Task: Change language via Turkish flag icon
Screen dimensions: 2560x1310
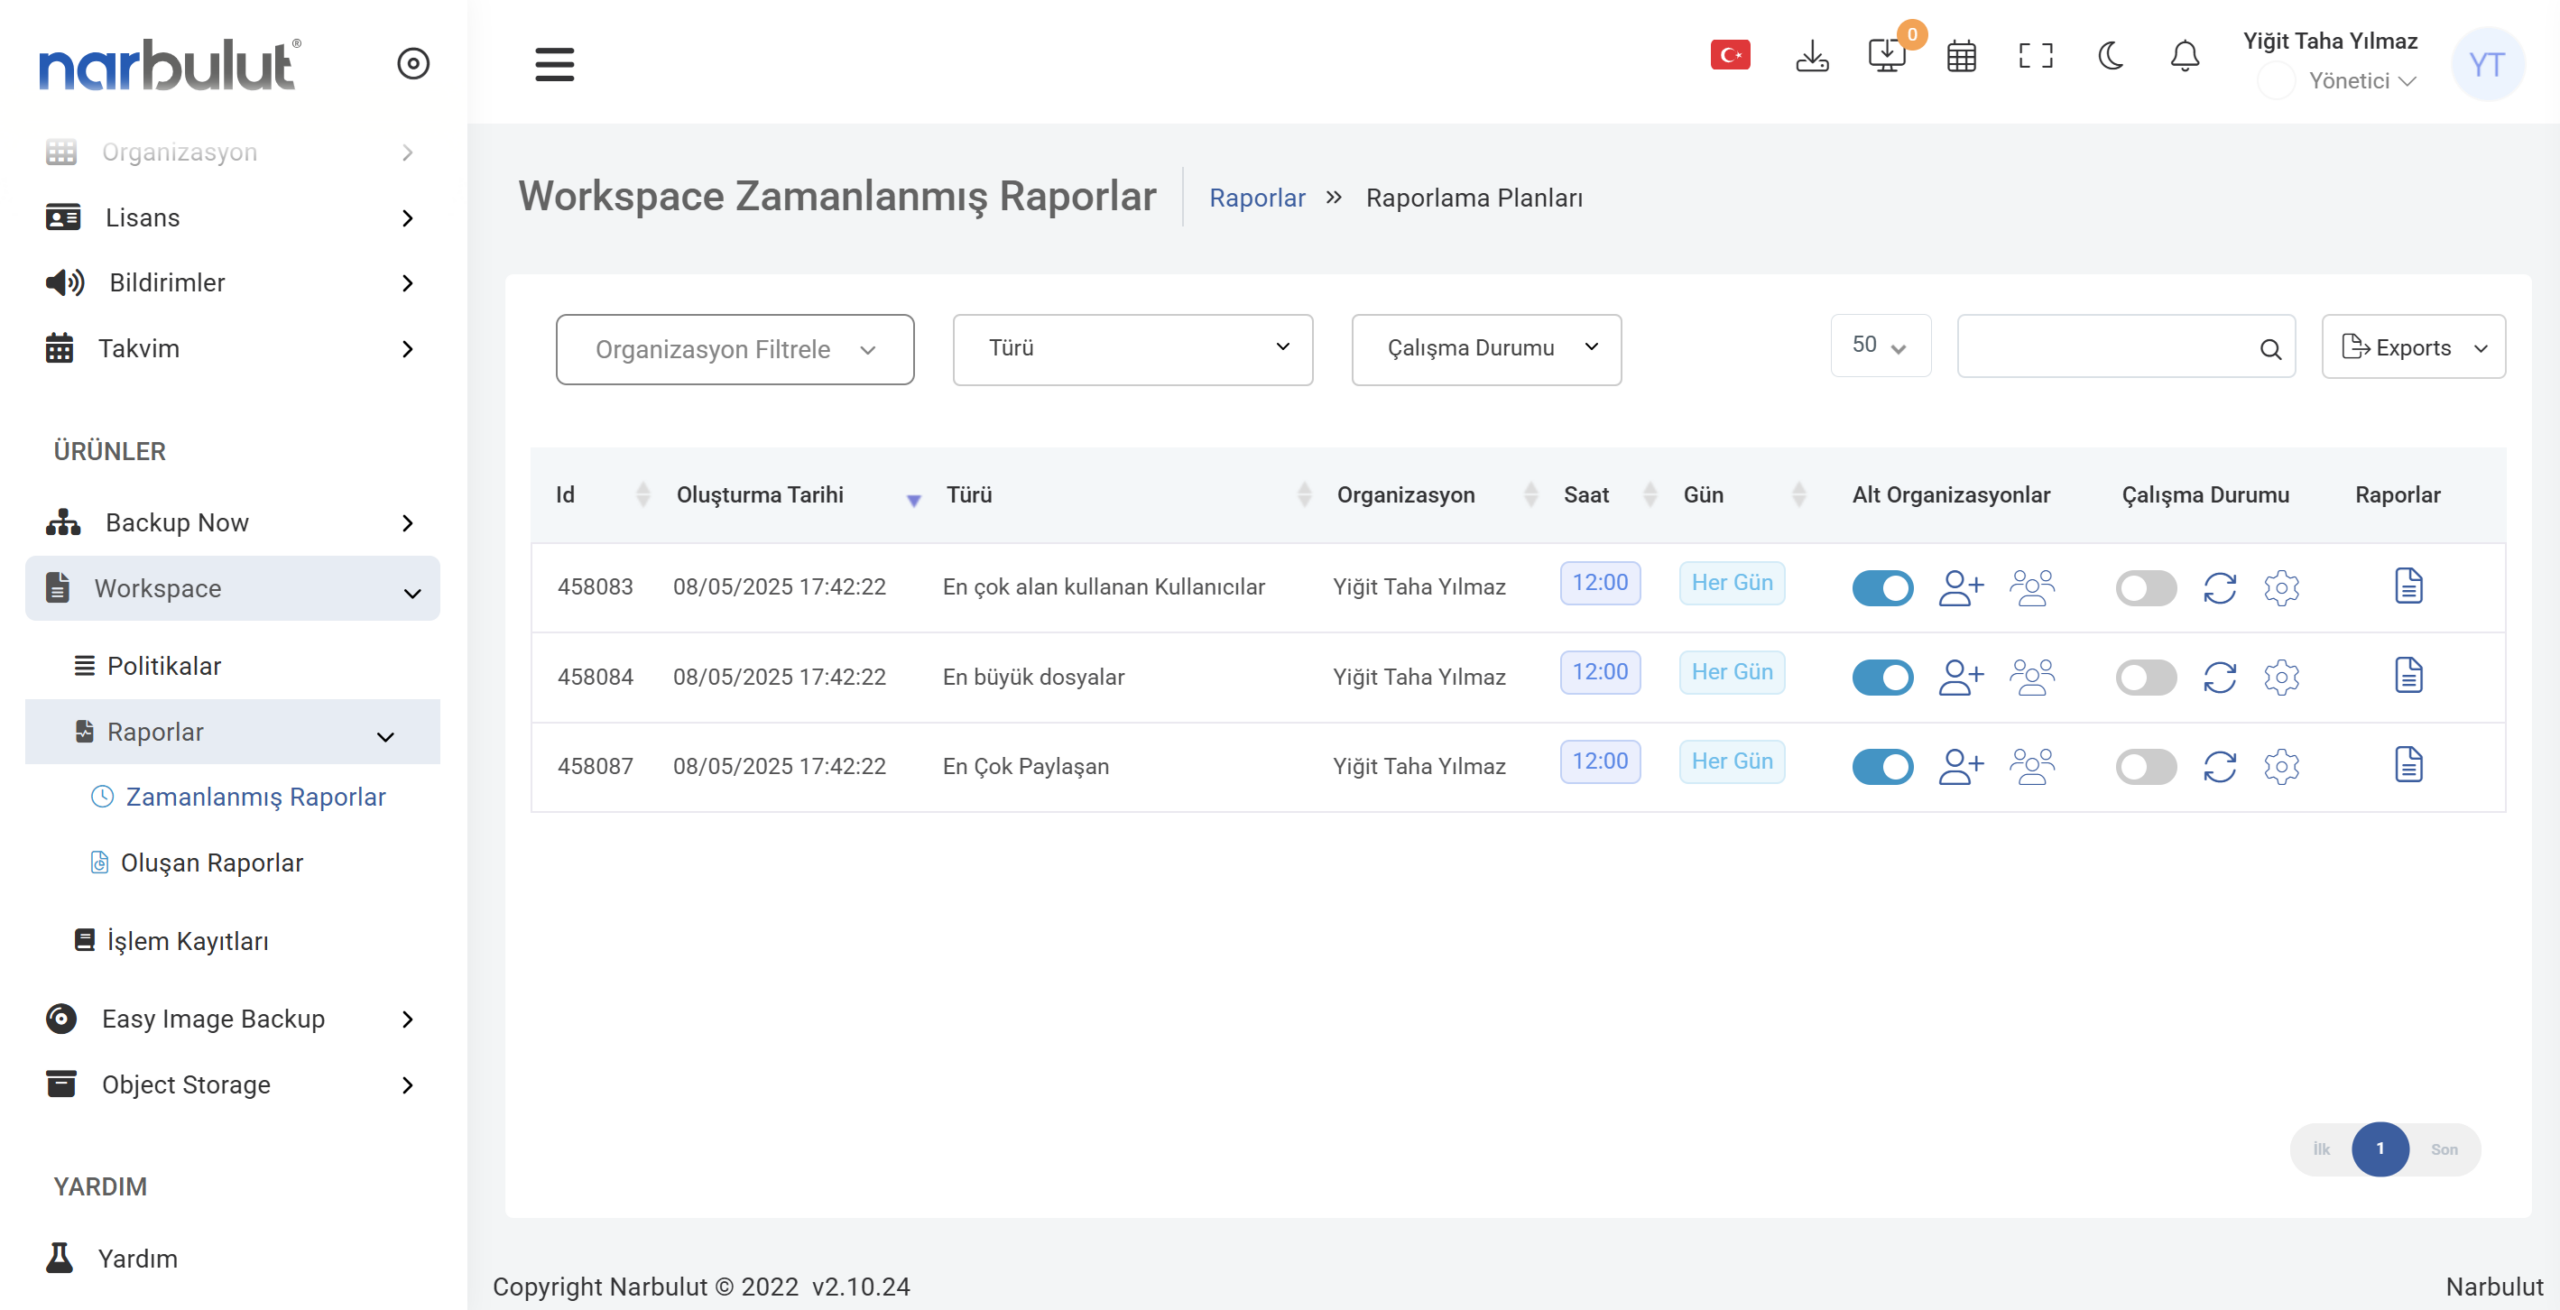Action: click(x=1730, y=55)
